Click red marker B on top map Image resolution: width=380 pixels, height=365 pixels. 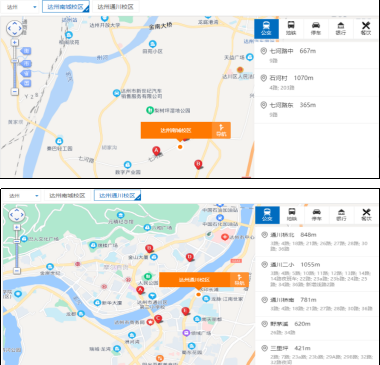pyautogui.click(x=198, y=164)
